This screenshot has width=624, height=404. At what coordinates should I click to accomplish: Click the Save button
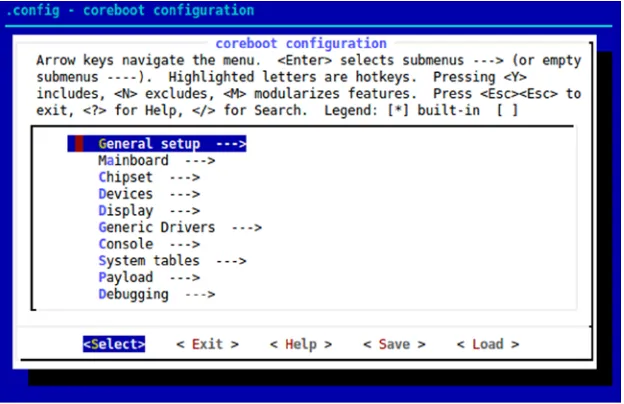pyautogui.click(x=394, y=344)
